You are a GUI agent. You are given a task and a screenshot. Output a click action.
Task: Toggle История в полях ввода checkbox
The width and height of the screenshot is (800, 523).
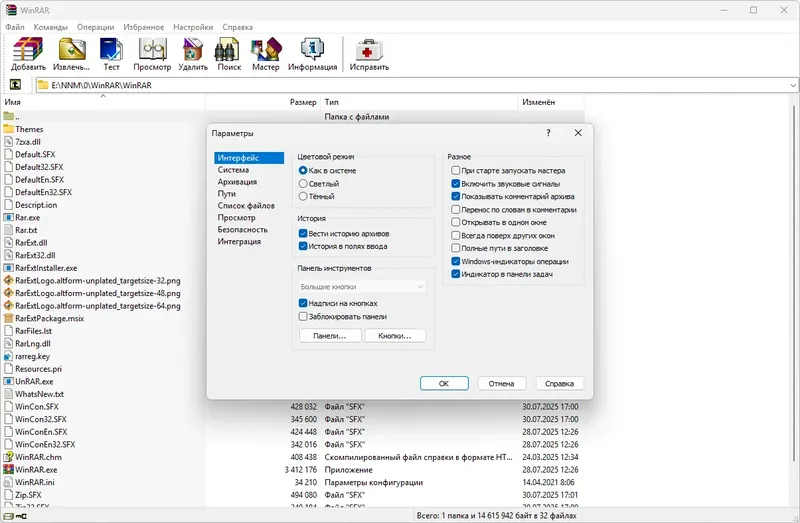coord(303,246)
